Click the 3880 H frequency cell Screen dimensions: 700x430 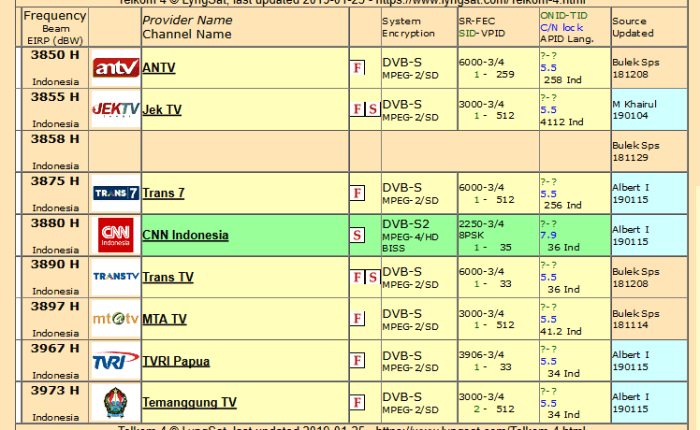tap(55, 235)
